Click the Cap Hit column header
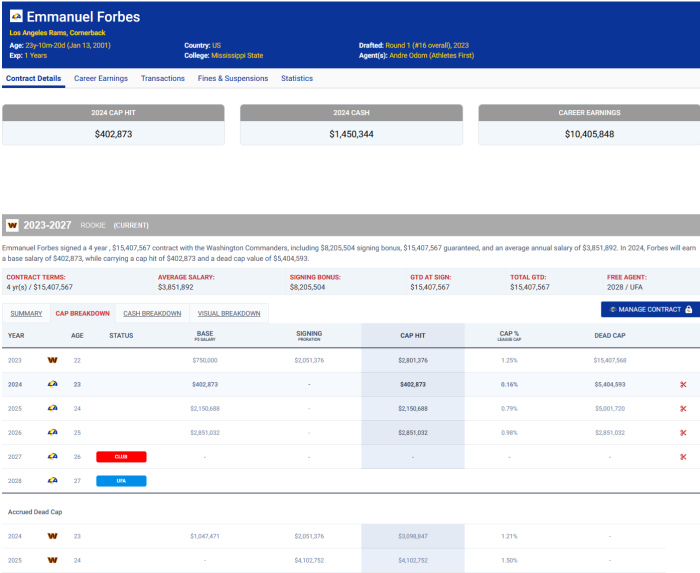Viewport: 700px width, 573px height. (413, 336)
